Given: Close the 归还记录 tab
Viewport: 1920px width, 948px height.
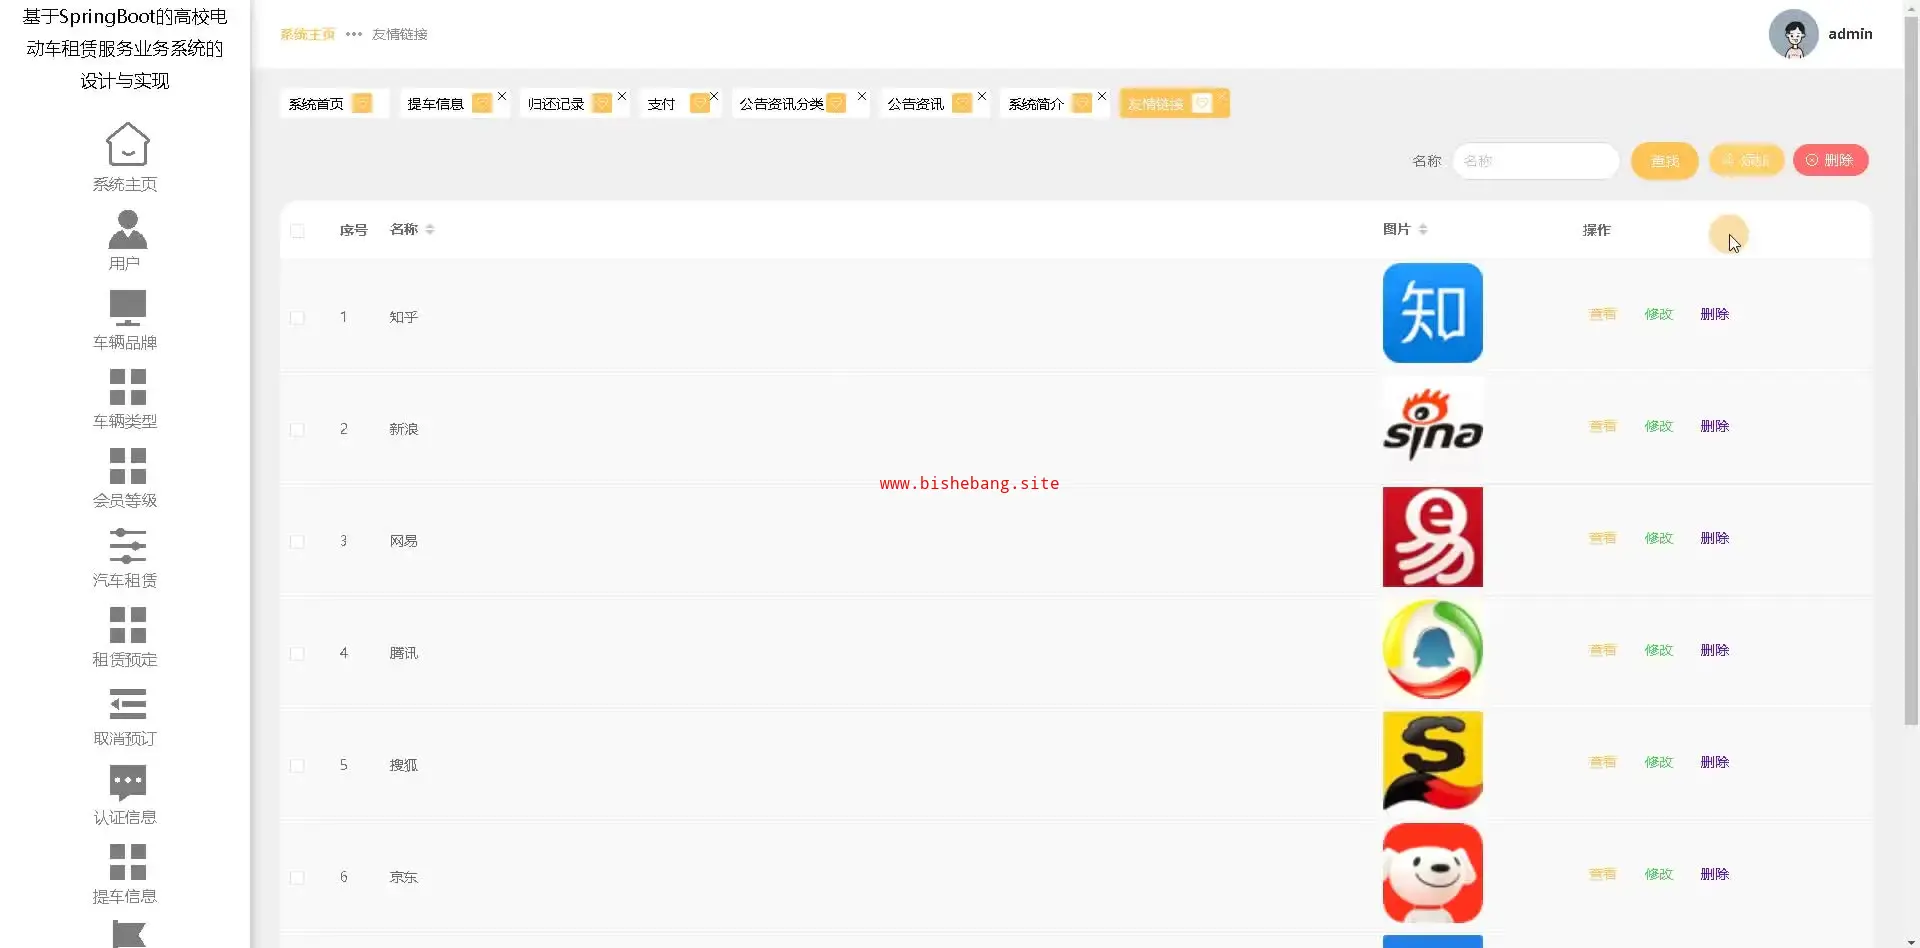Looking at the screenshot, I should click(x=622, y=96).
